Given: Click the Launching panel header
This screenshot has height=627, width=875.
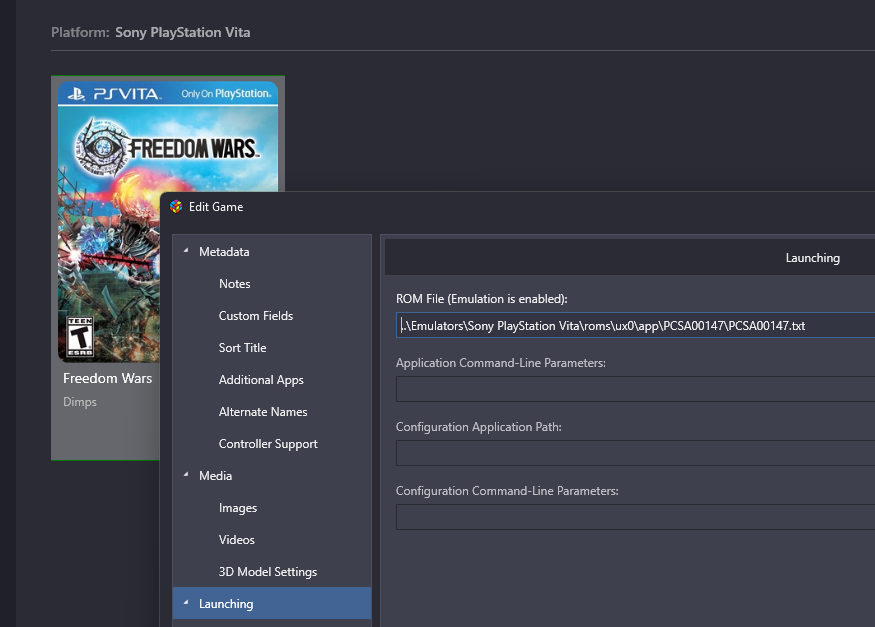Looking at the screenshot, I should 630,258.
